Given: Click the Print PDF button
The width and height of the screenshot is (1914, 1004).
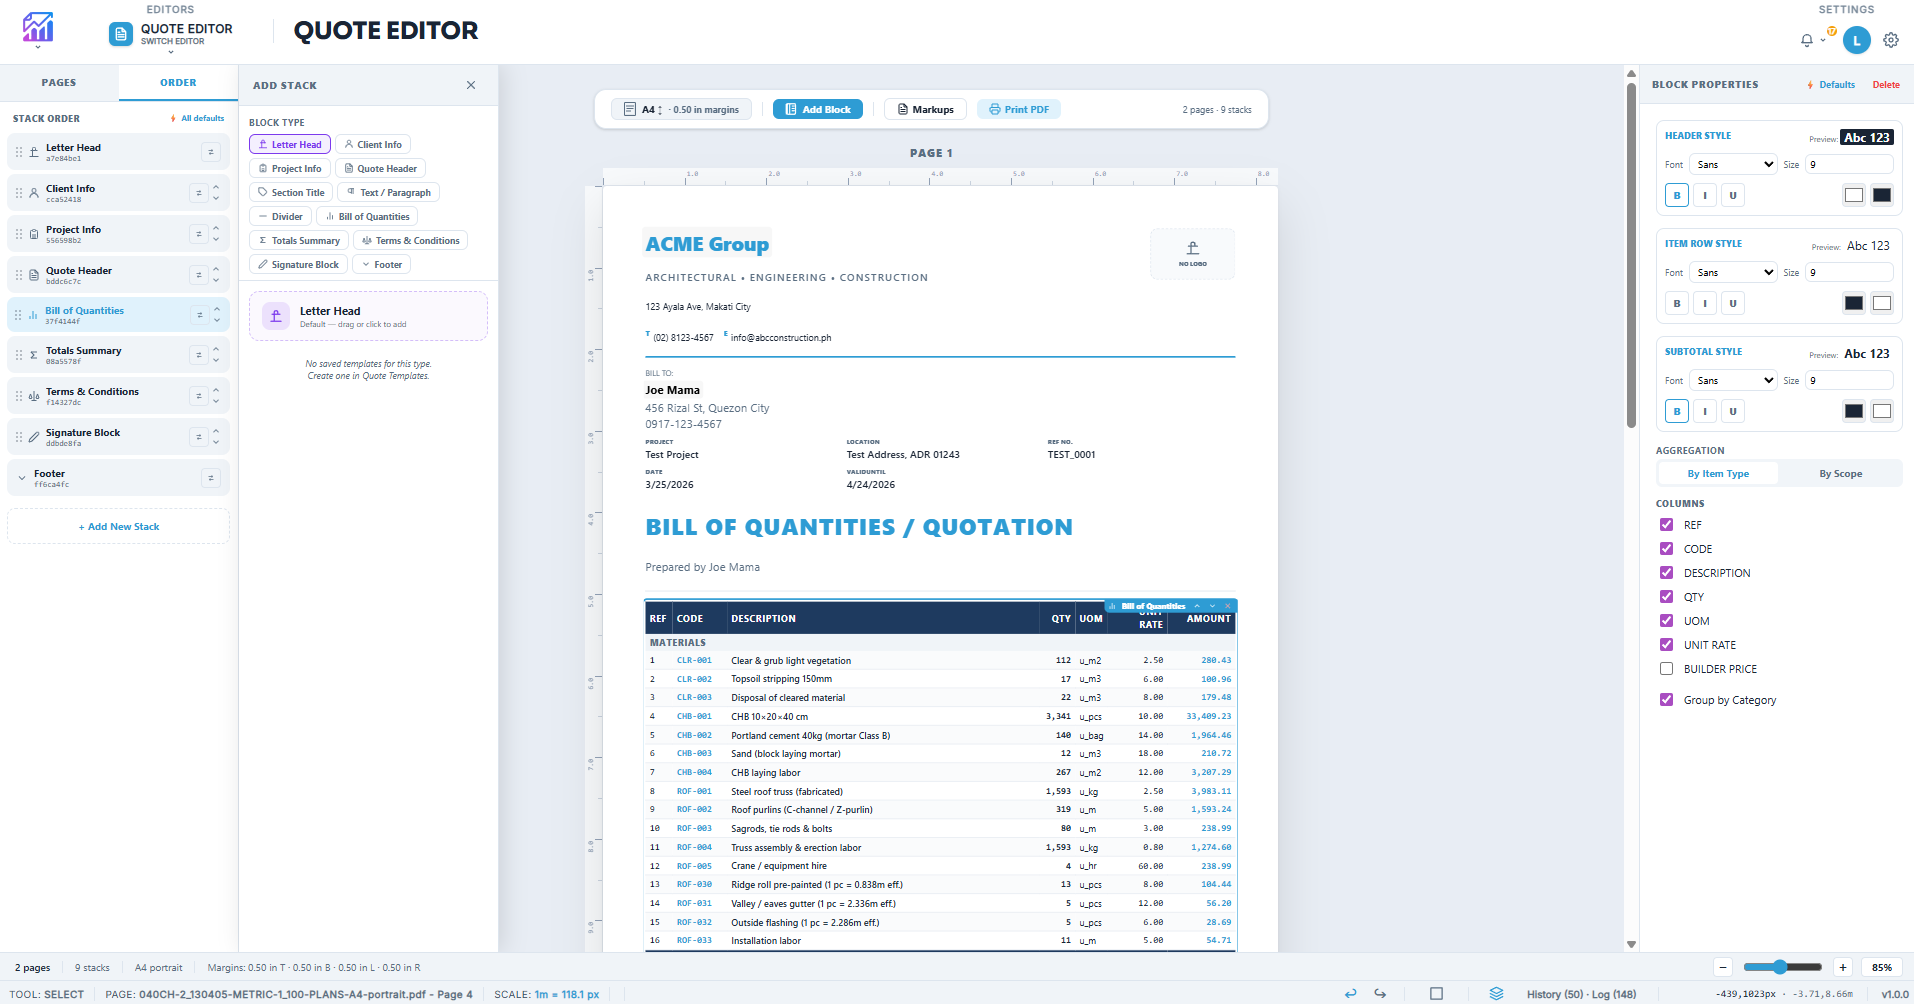Looking at the screenshot, I should pos(1018,110).
